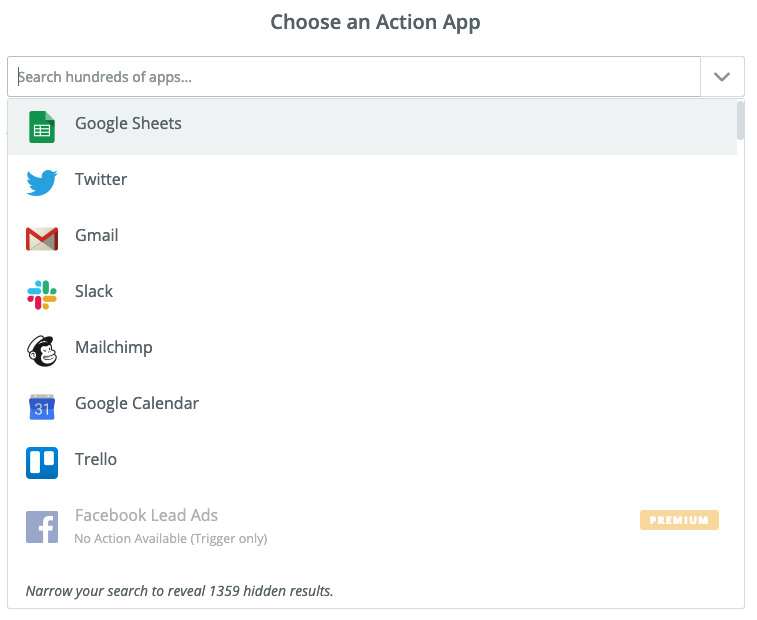Choose Mailchimp from the dropdown list

click(x=114, y=348)
